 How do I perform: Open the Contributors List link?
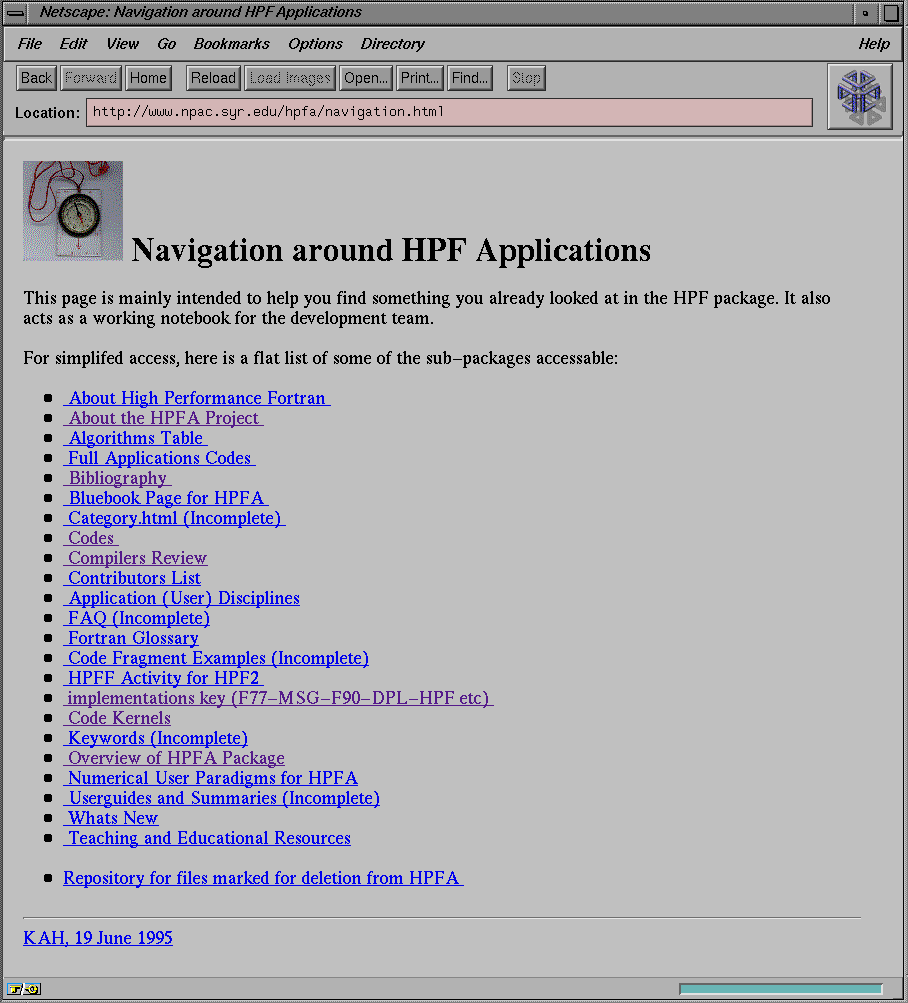pos(132,578)
